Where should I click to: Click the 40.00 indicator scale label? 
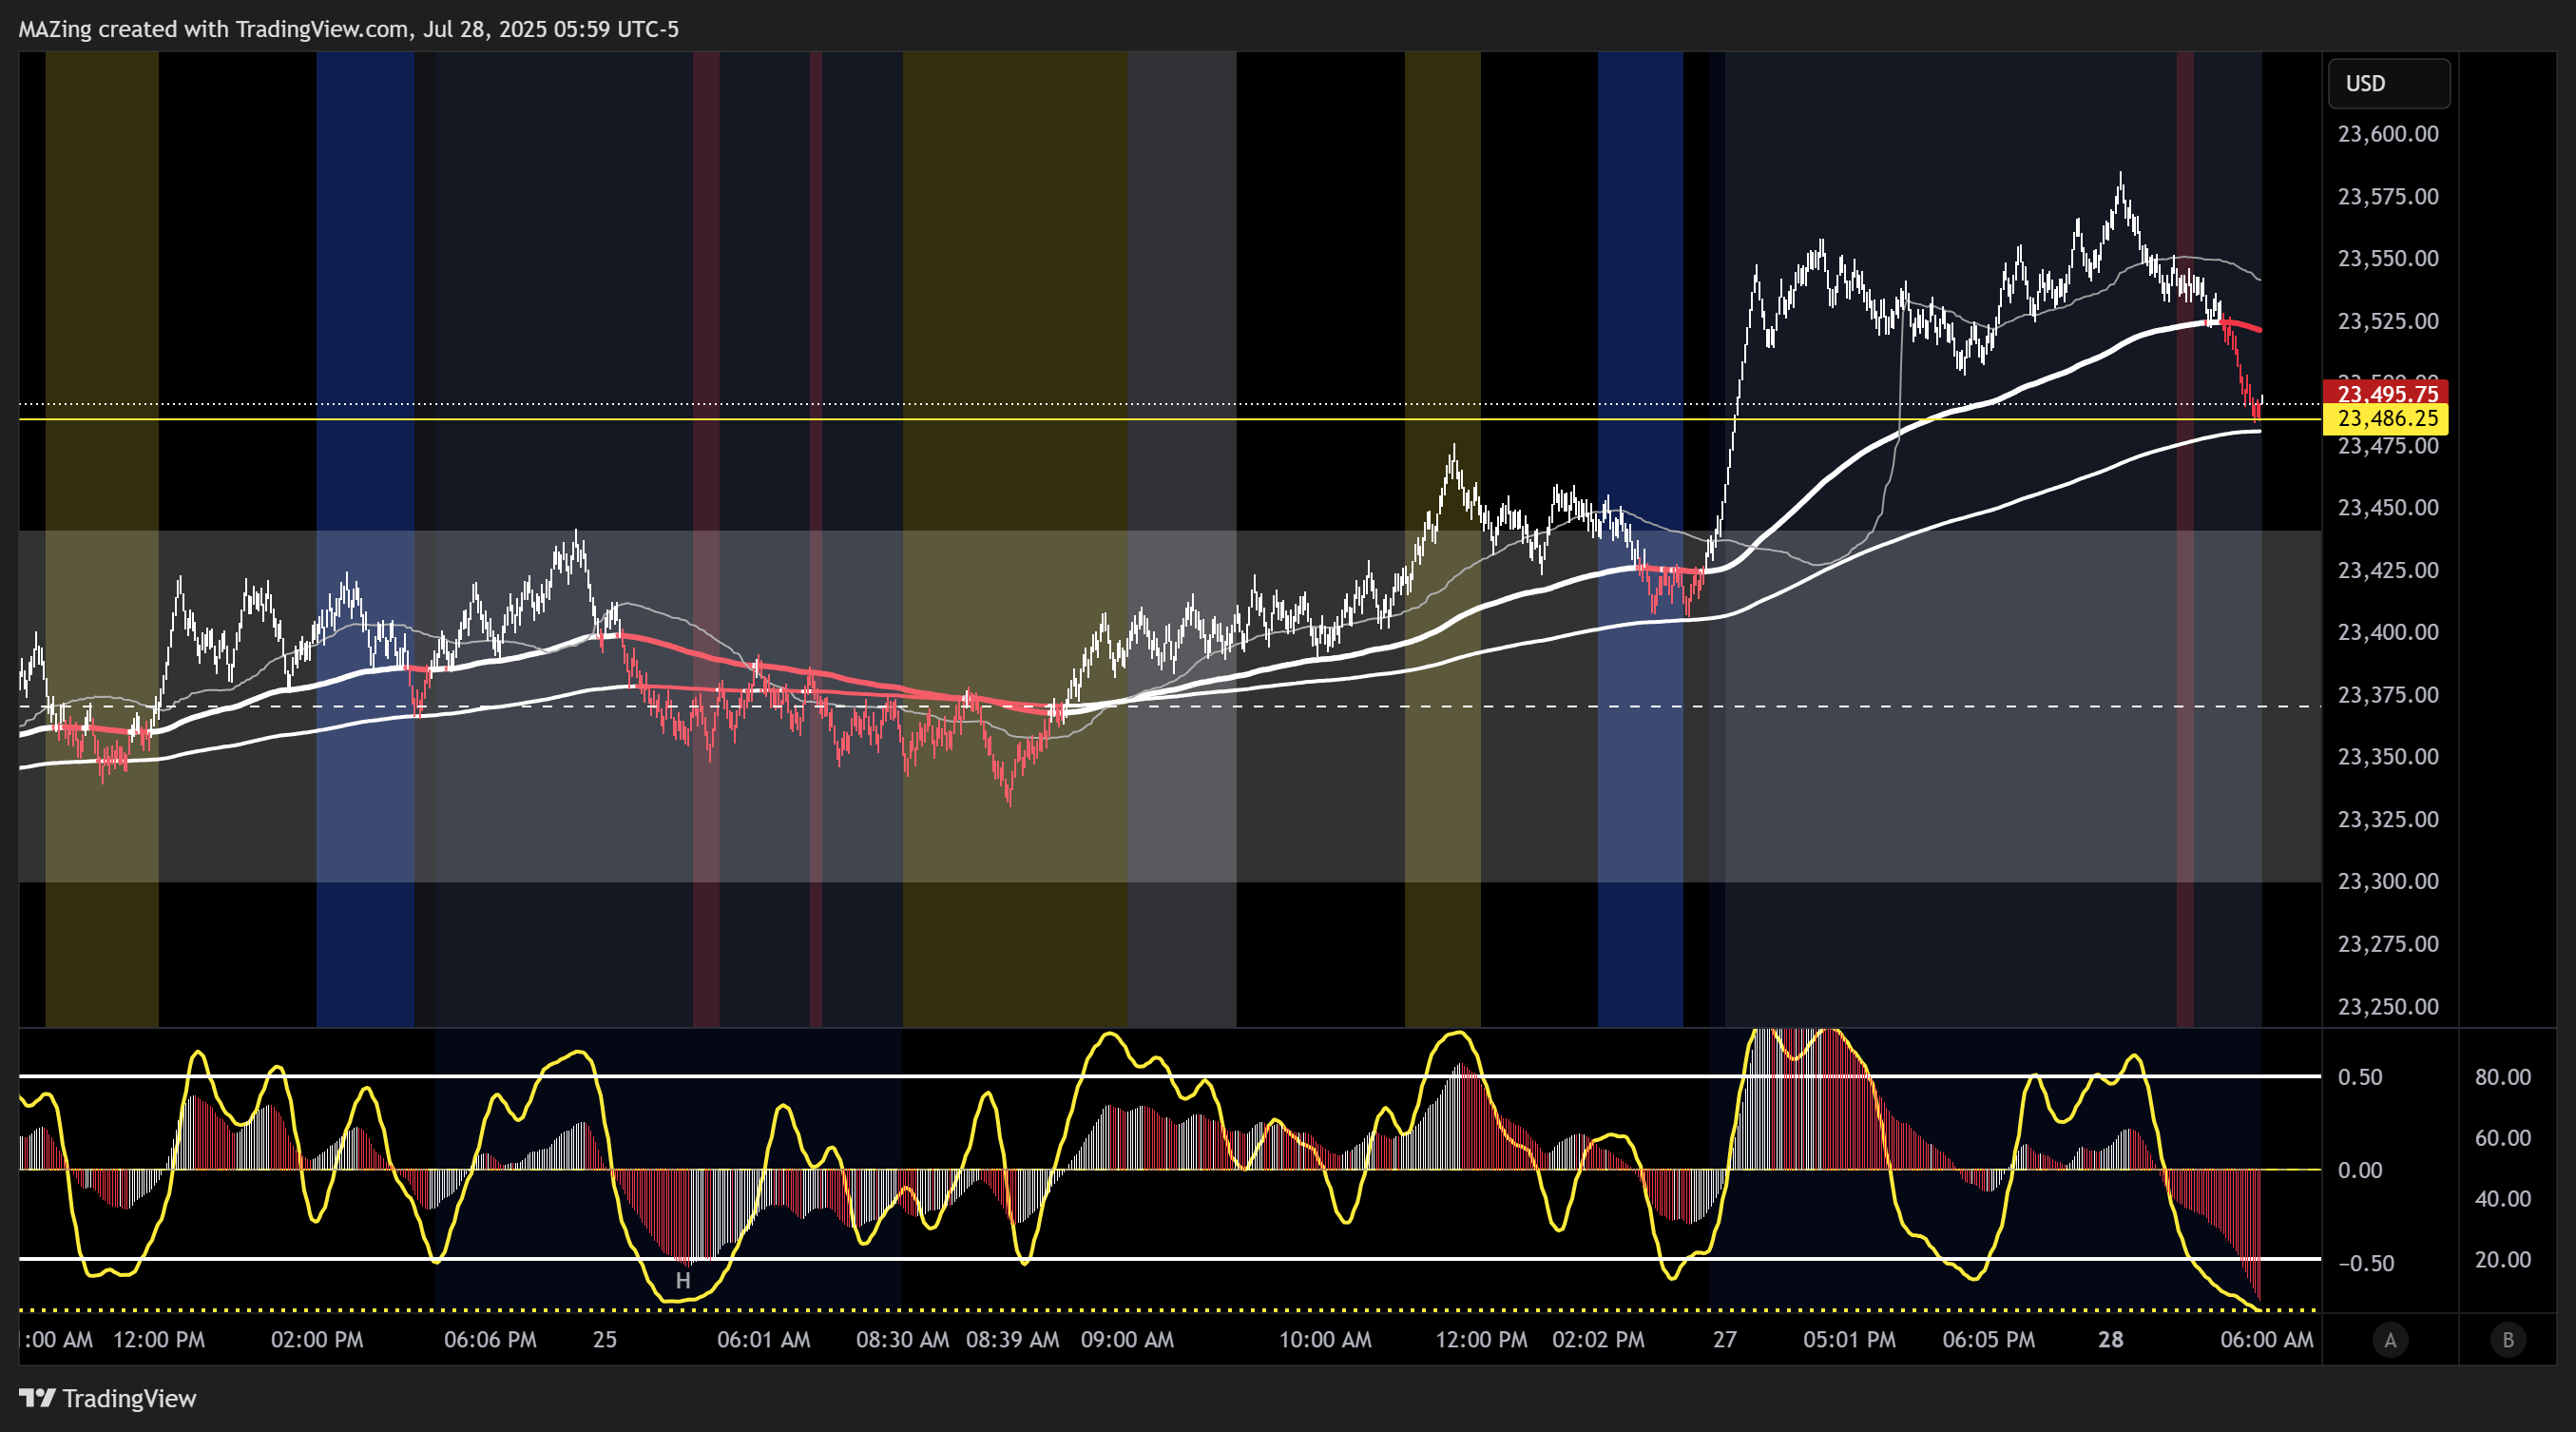tap(2503, 1198)
